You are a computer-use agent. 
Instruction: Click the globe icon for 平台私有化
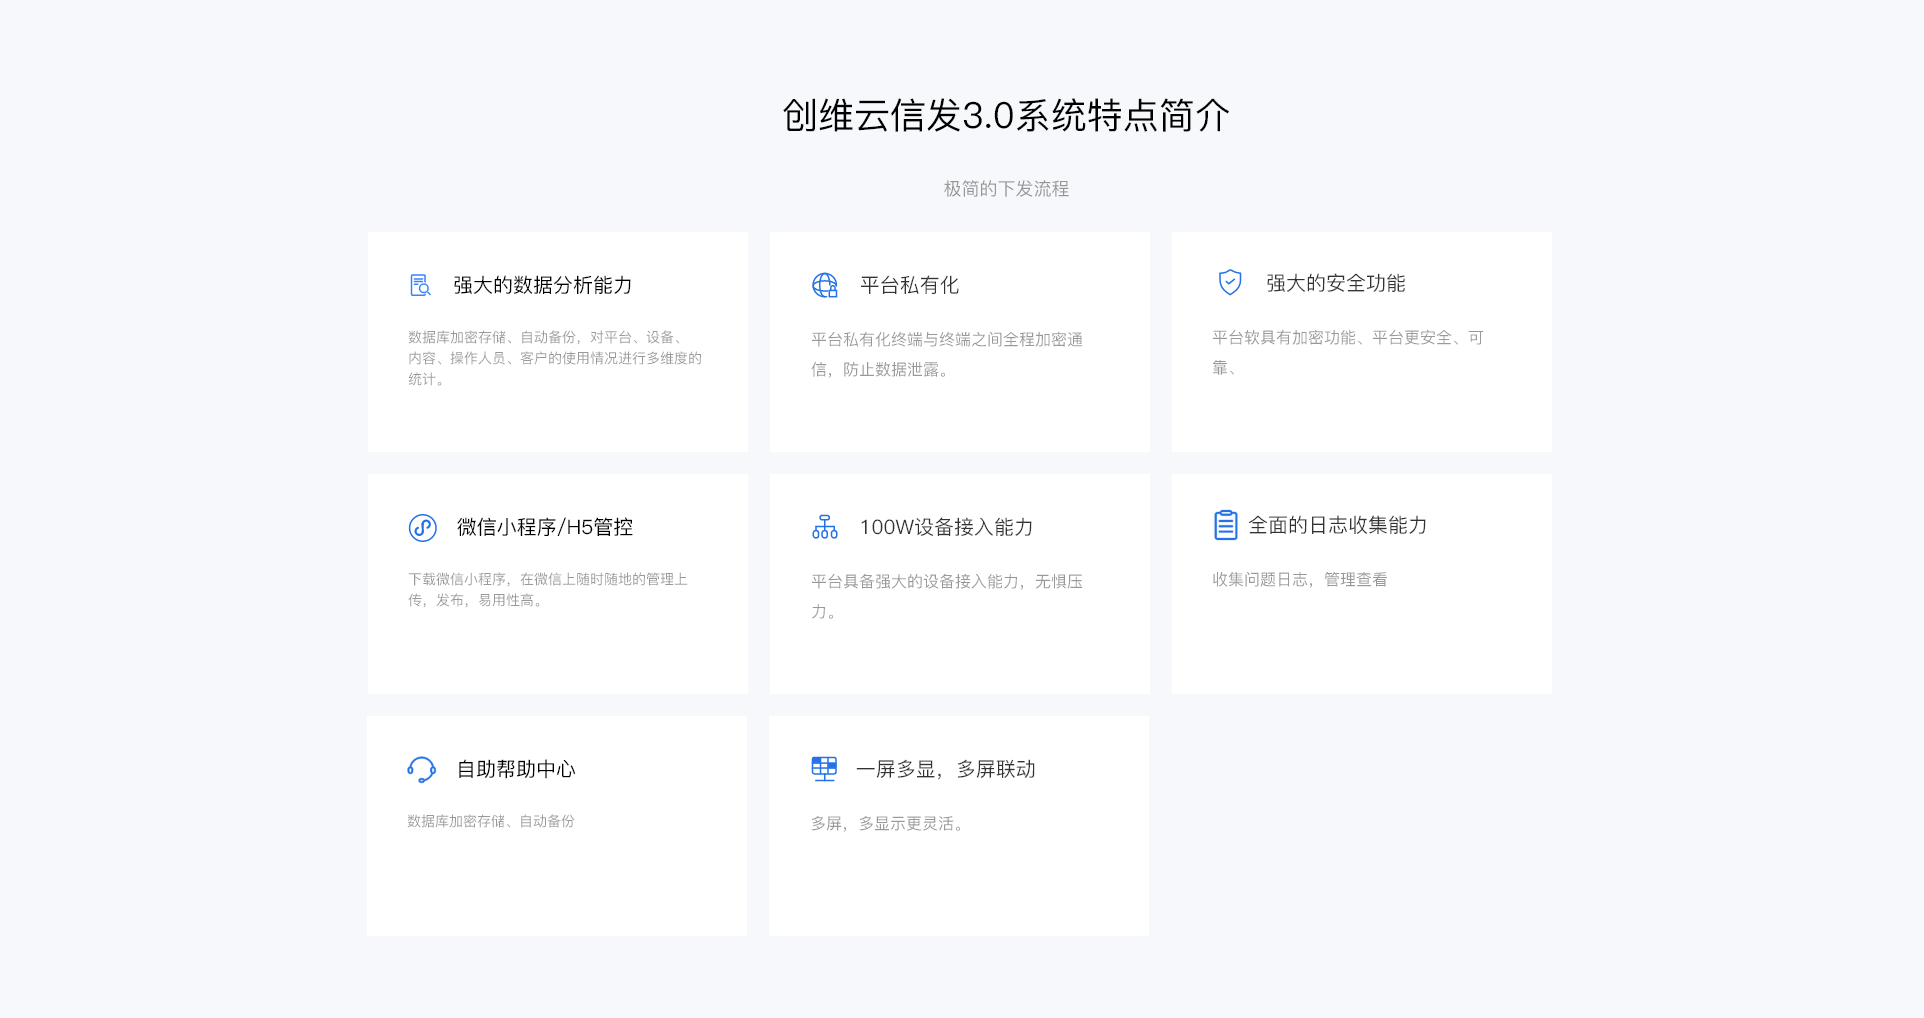(x=824, y=285)
